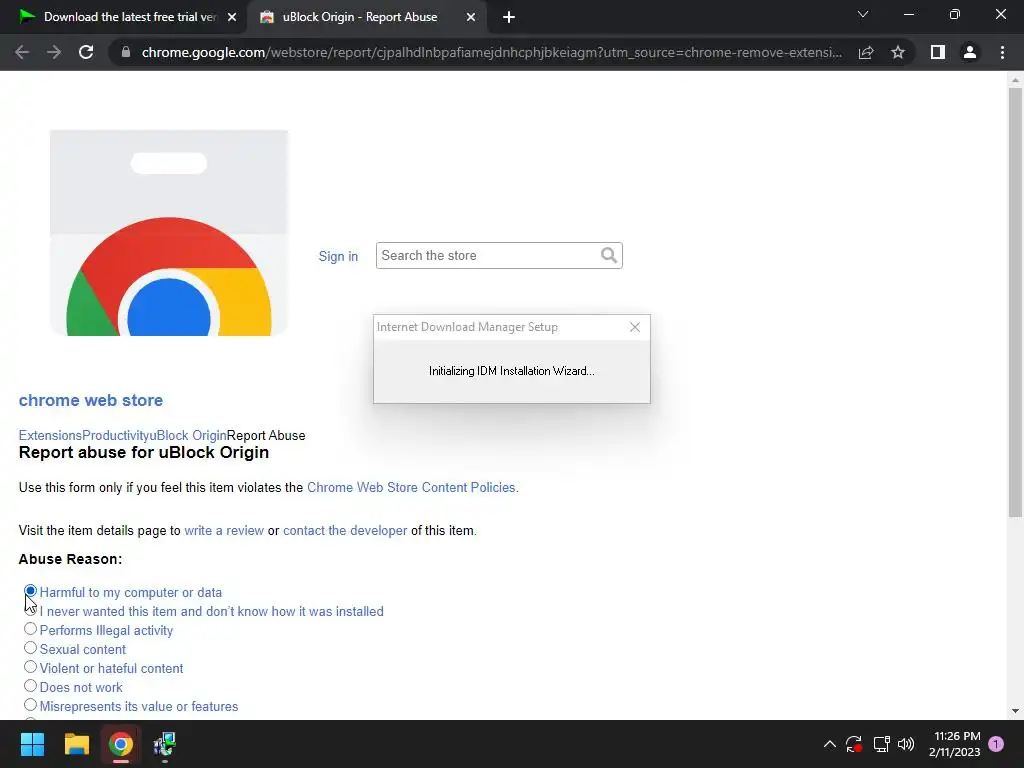Click the search magnifier icon in store
Screen dimensions: 1024x768
click(609, 255)
